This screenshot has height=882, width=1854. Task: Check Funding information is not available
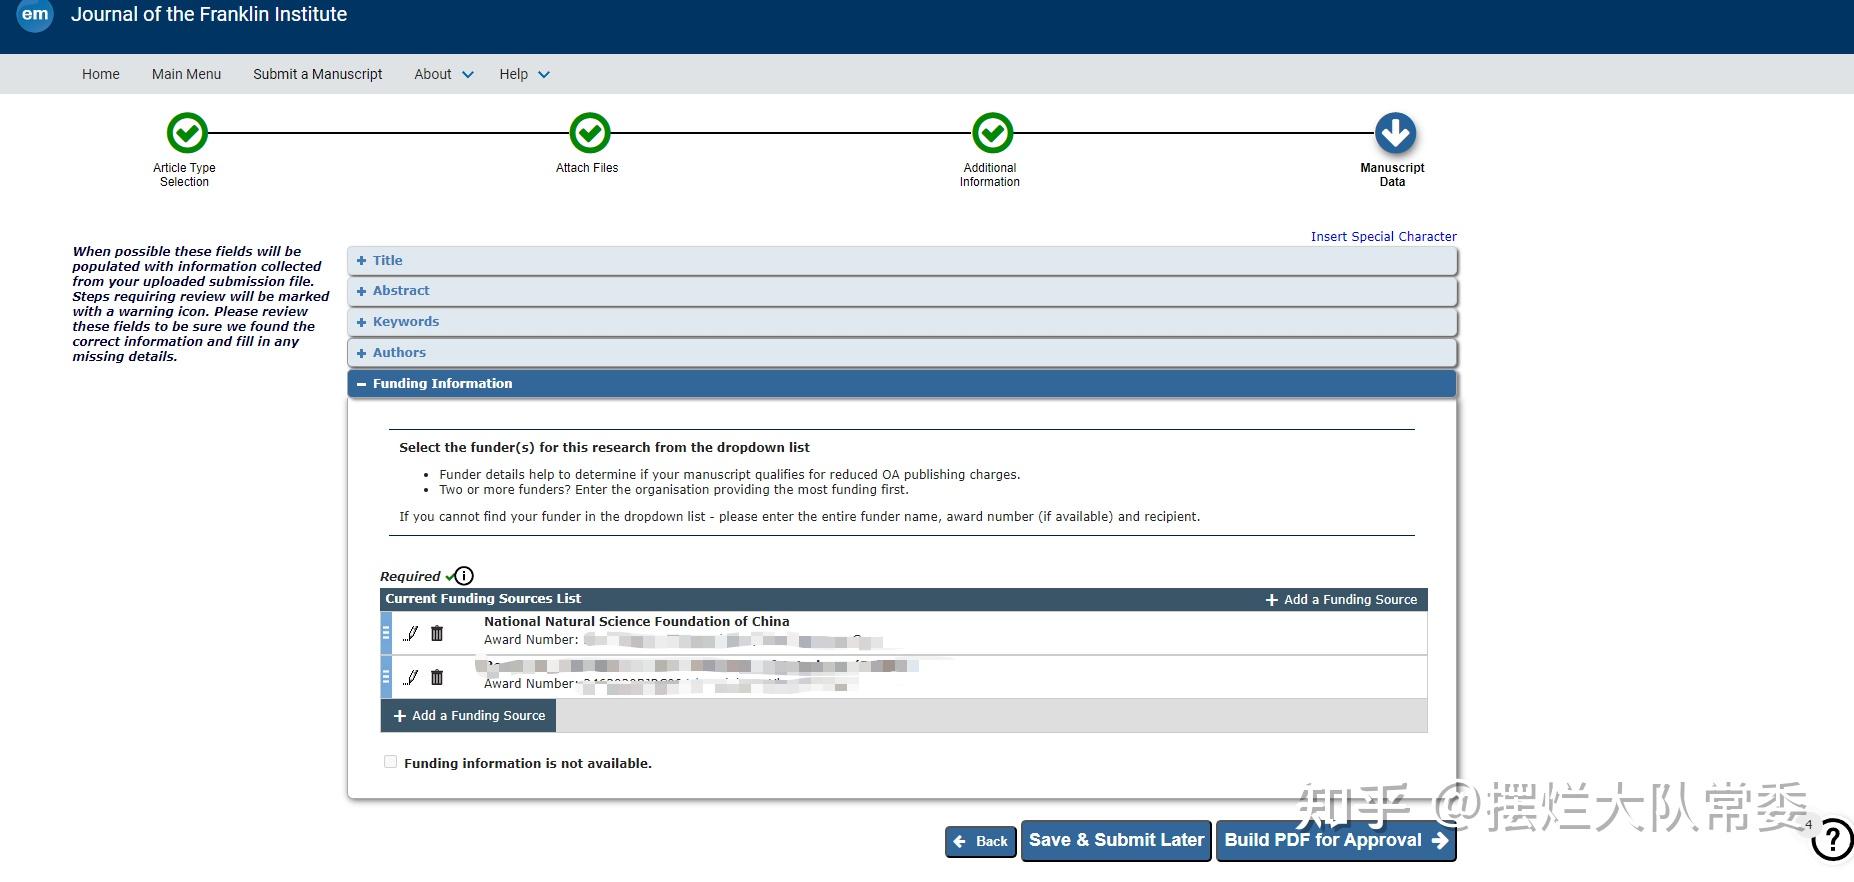click(390, 762)
